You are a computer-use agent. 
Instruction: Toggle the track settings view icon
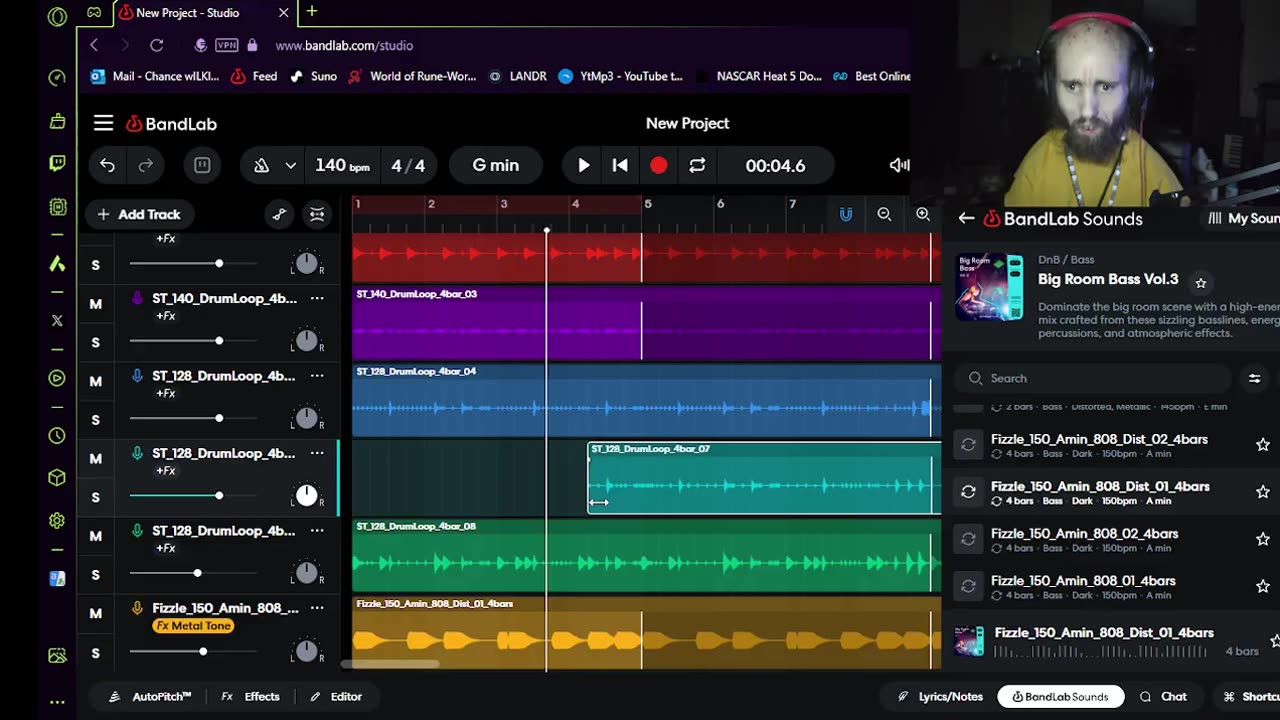pos(317,214)
